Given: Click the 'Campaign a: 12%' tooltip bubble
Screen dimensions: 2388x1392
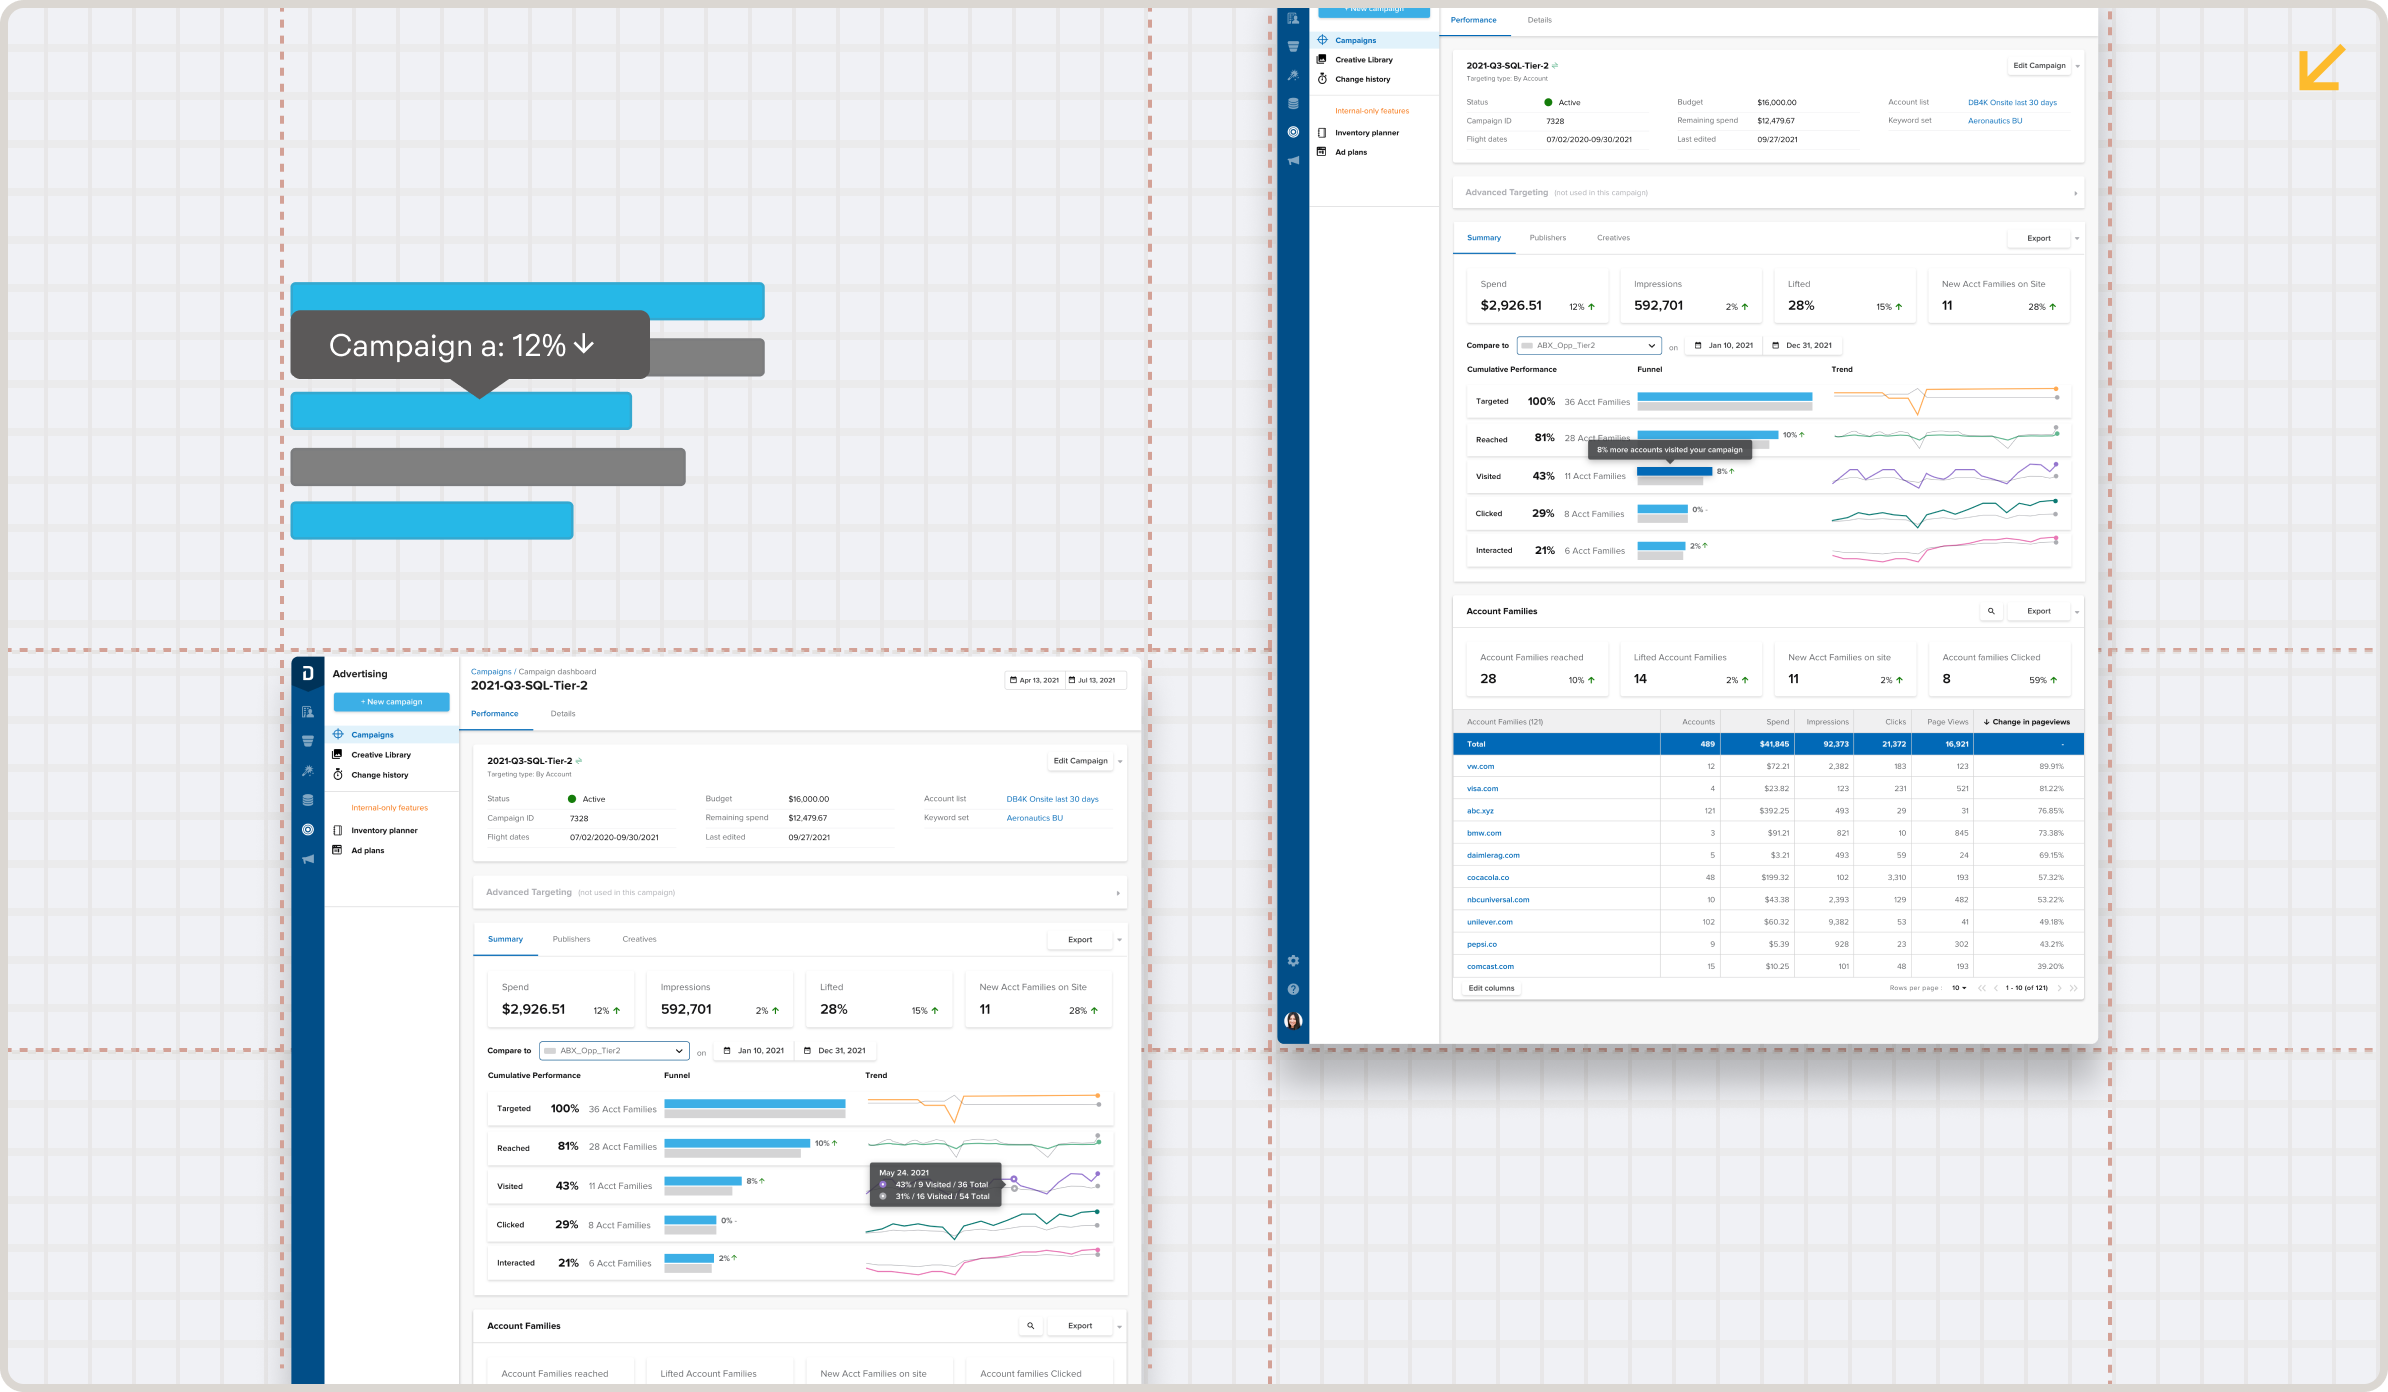Looking at the screenshot, I should [469, 346].
